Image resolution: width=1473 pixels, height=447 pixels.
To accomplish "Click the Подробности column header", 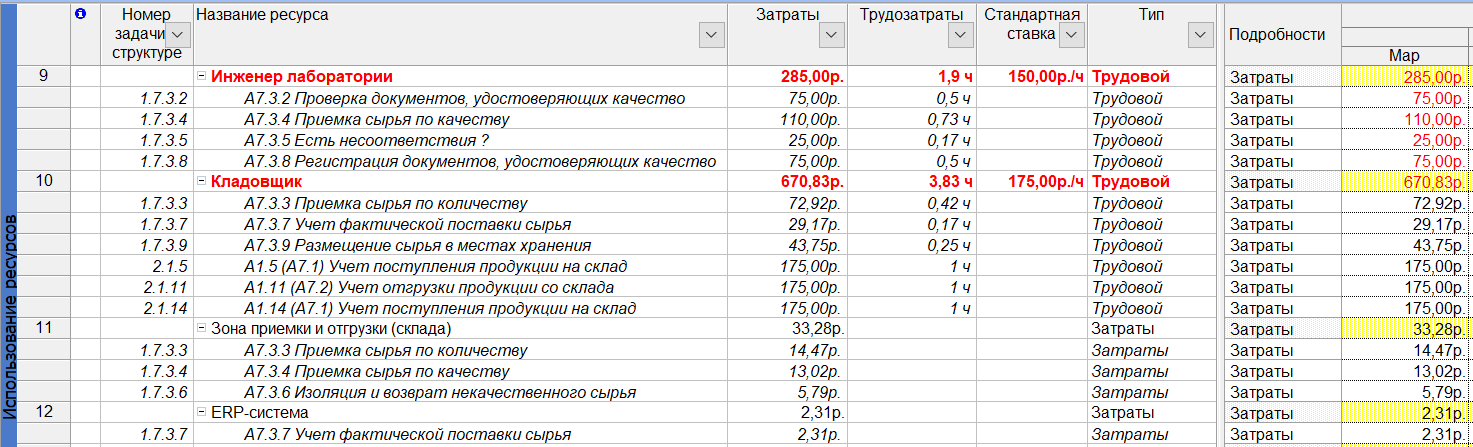I will pyautogui.click(x=1276, y=34).
